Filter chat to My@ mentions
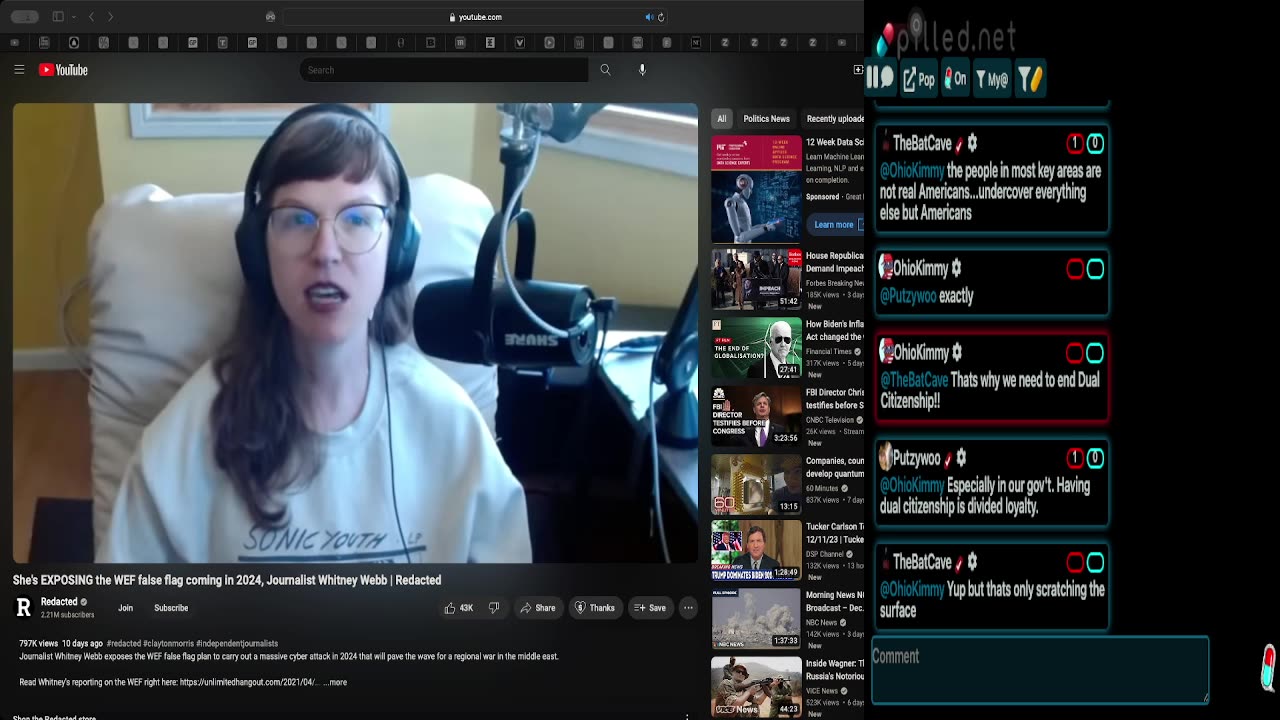 992,79
